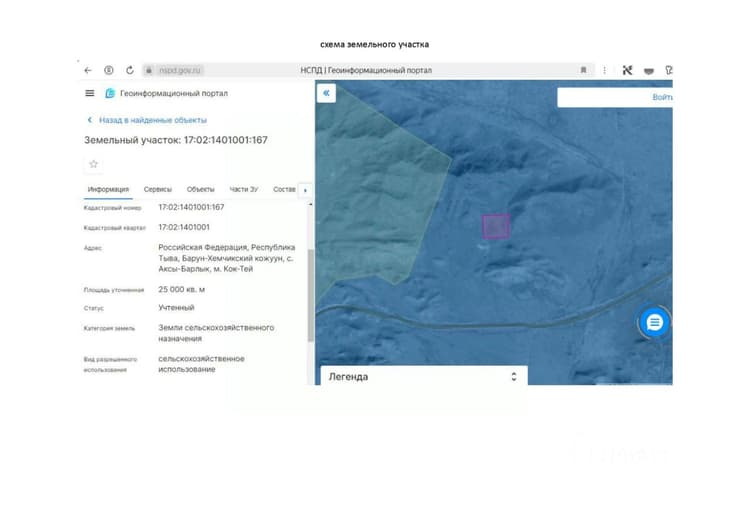Open the chat support bubble
Screen dimensions: 750x530
654,323
